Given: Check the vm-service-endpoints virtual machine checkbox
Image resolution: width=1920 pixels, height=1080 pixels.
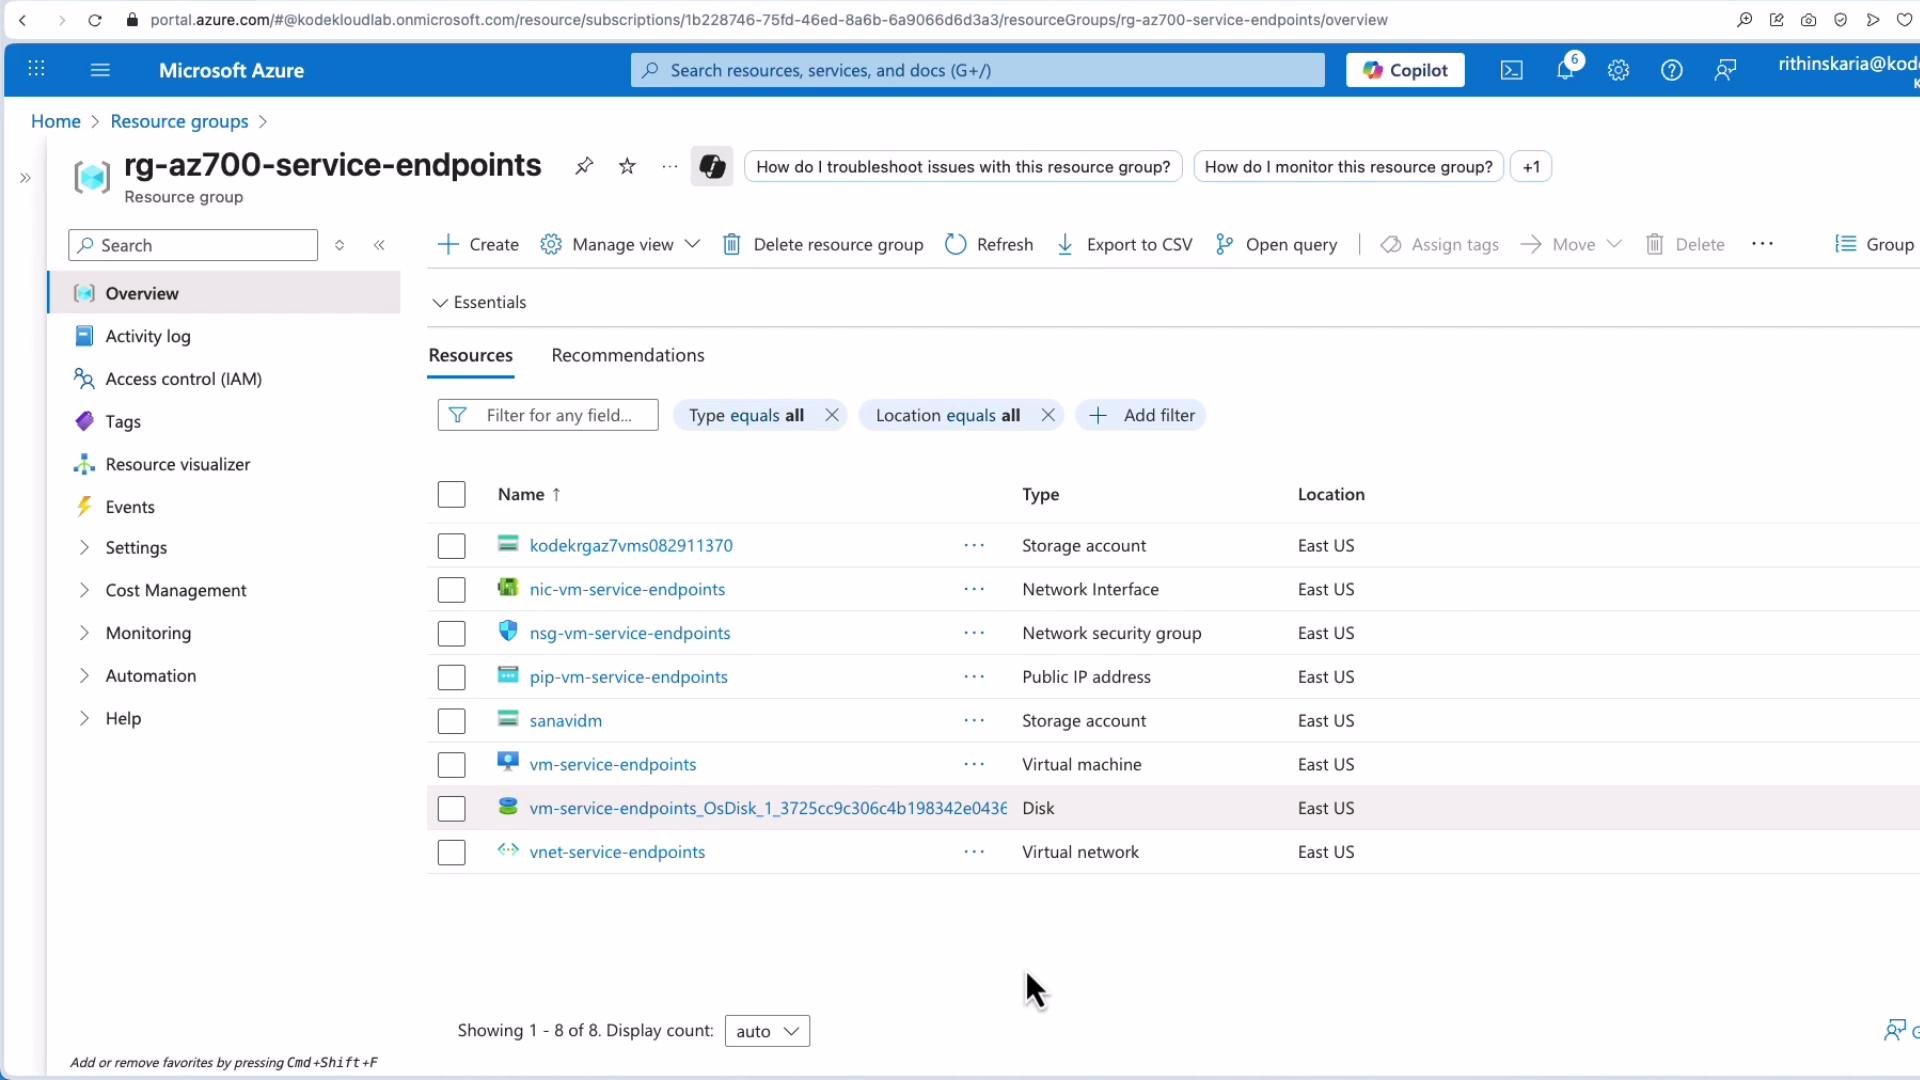Looking at the screenshot, I should point(451,764).
